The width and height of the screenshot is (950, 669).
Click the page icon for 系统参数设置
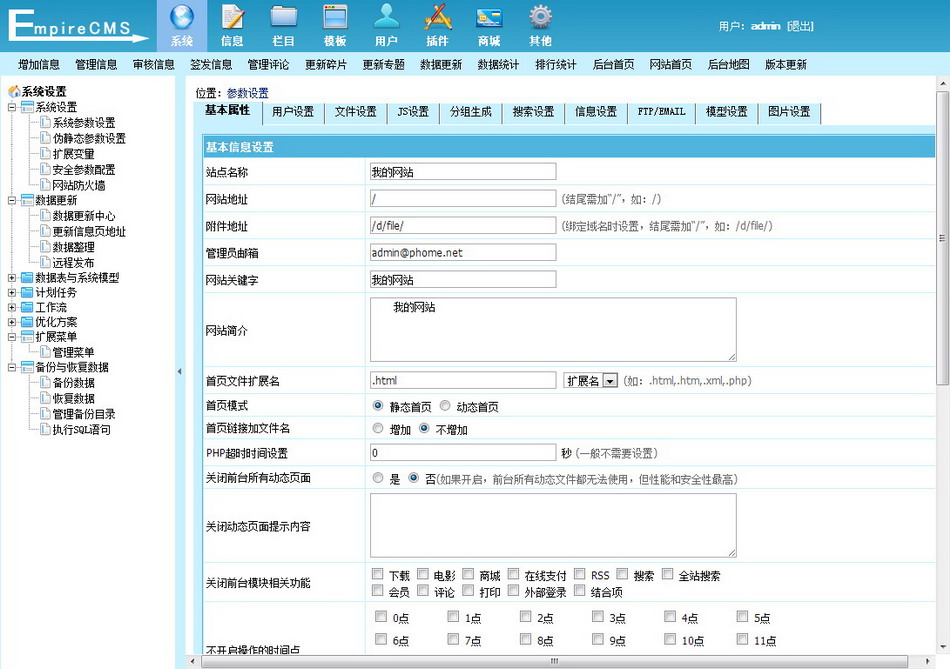tap(45, 122)
